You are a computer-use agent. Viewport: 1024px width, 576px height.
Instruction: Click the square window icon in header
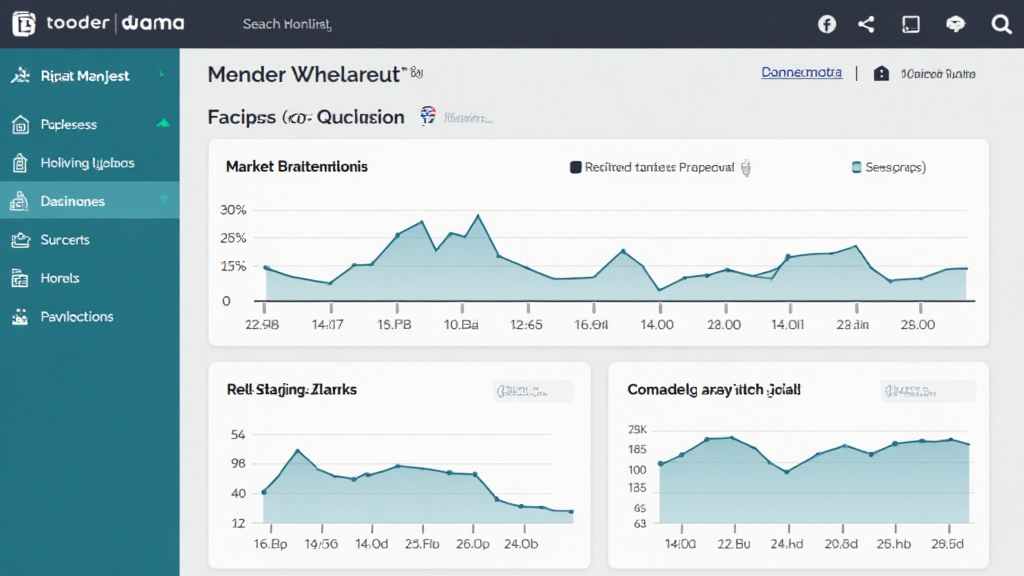tap(910, 24)
